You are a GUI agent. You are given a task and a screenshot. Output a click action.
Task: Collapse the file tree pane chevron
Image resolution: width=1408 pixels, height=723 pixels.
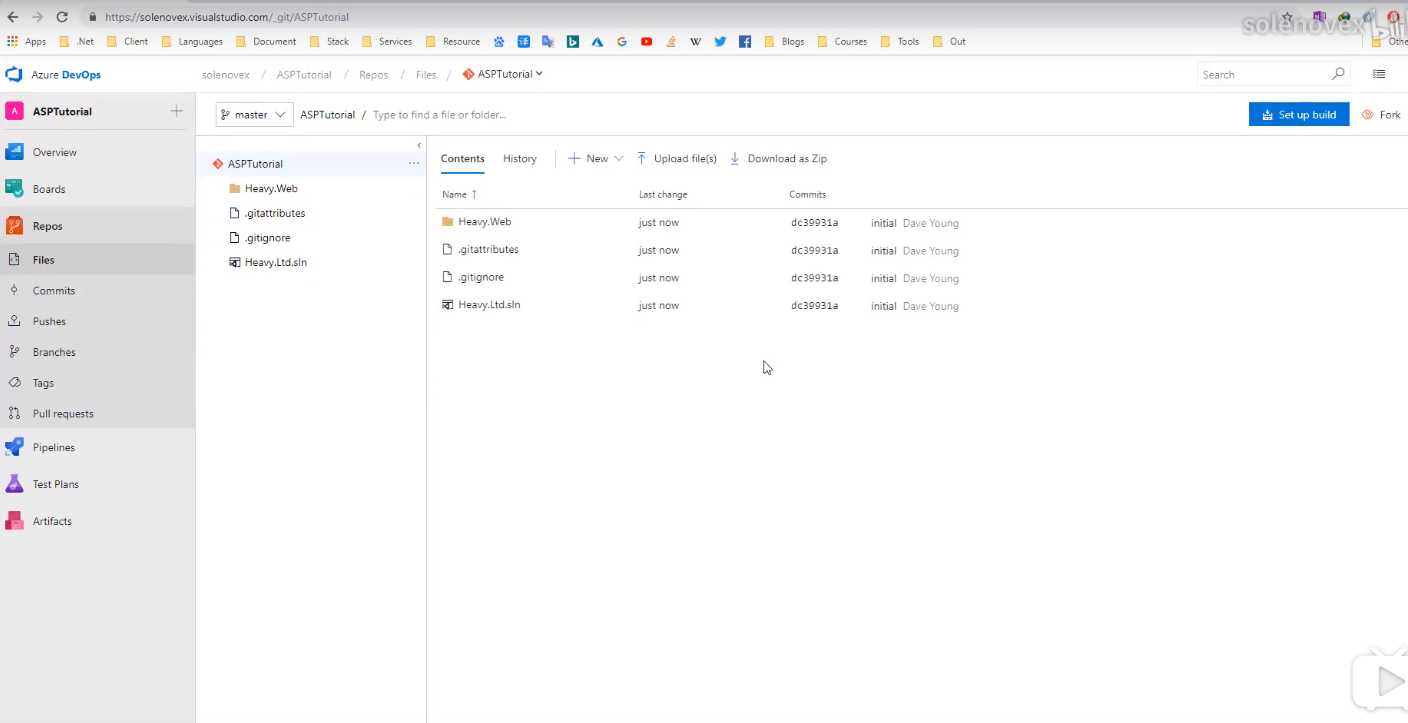[419, 146]
